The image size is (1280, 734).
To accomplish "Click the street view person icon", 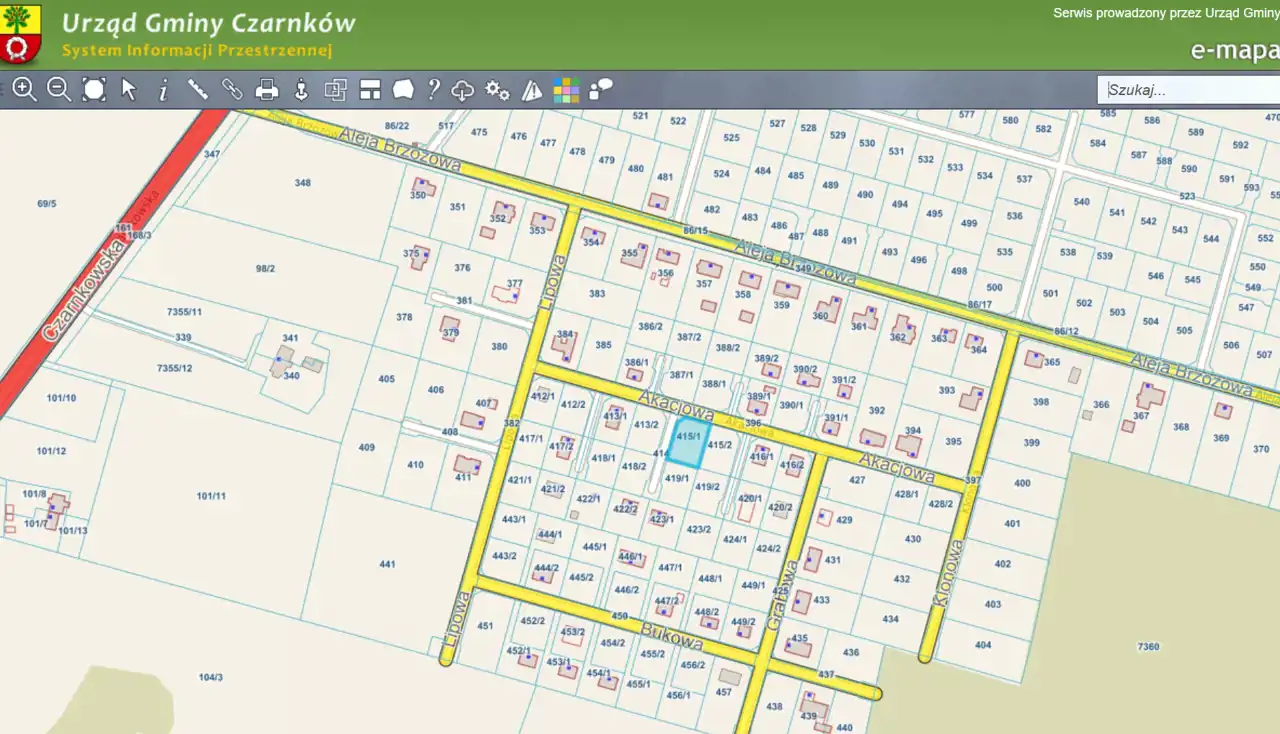I will [301, 90].
